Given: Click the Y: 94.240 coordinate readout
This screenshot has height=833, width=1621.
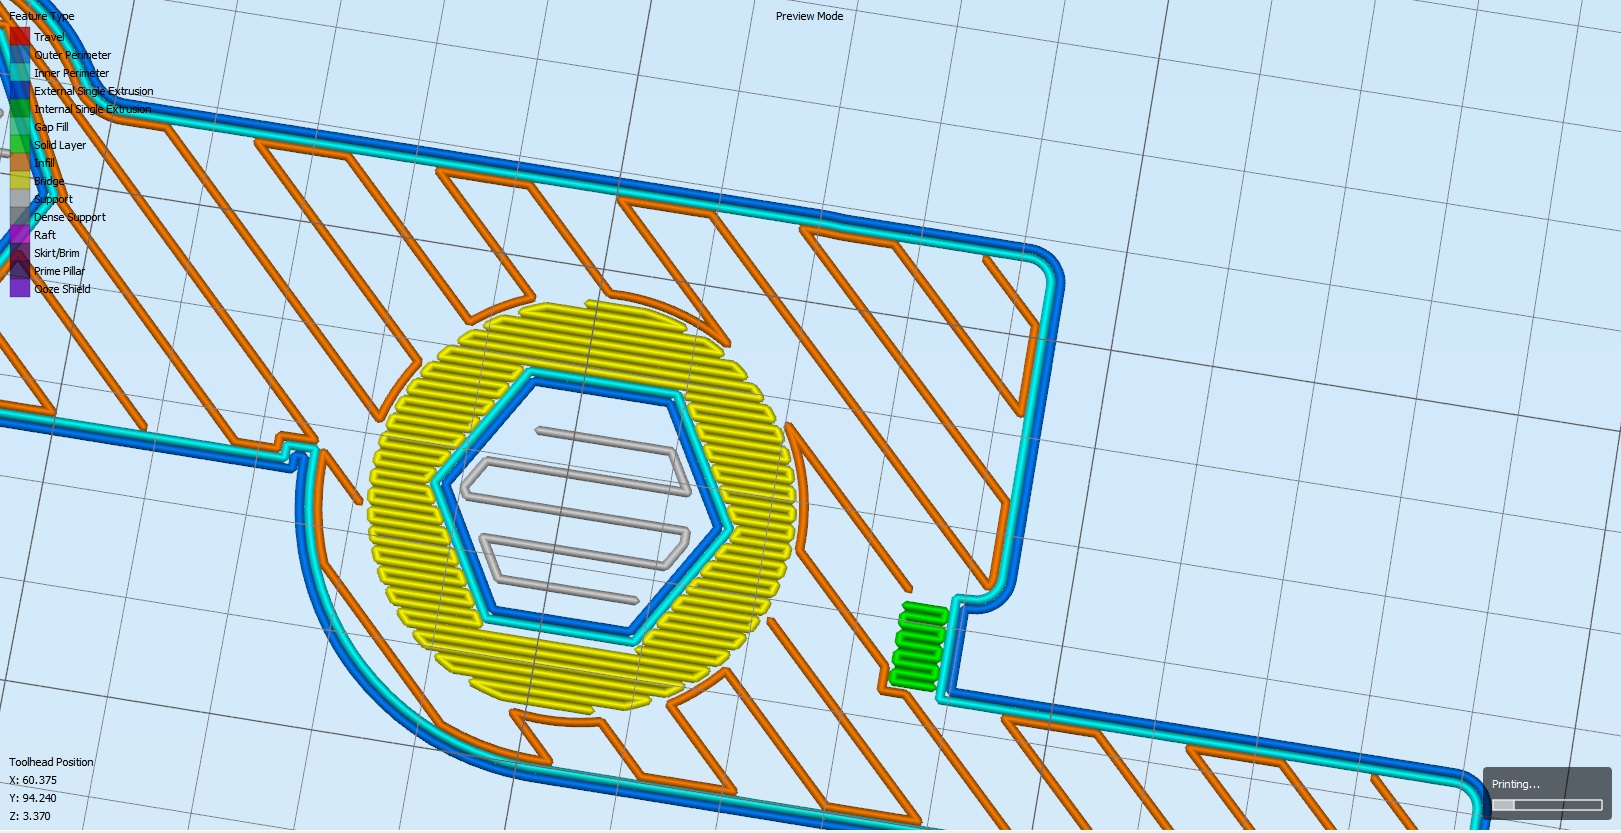Looking at the screenshot, I should pos(33,798).
